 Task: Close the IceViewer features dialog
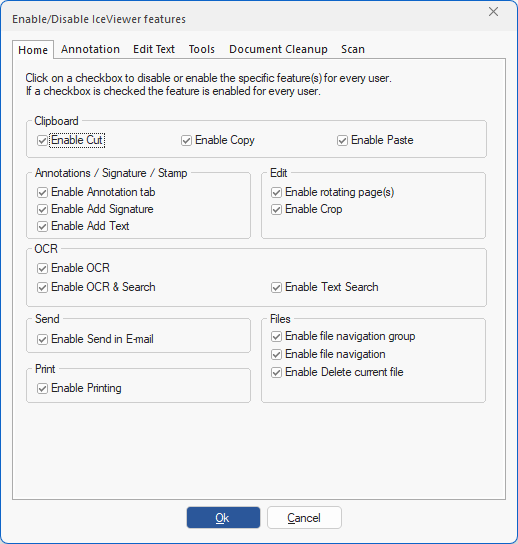coord(493,12)
